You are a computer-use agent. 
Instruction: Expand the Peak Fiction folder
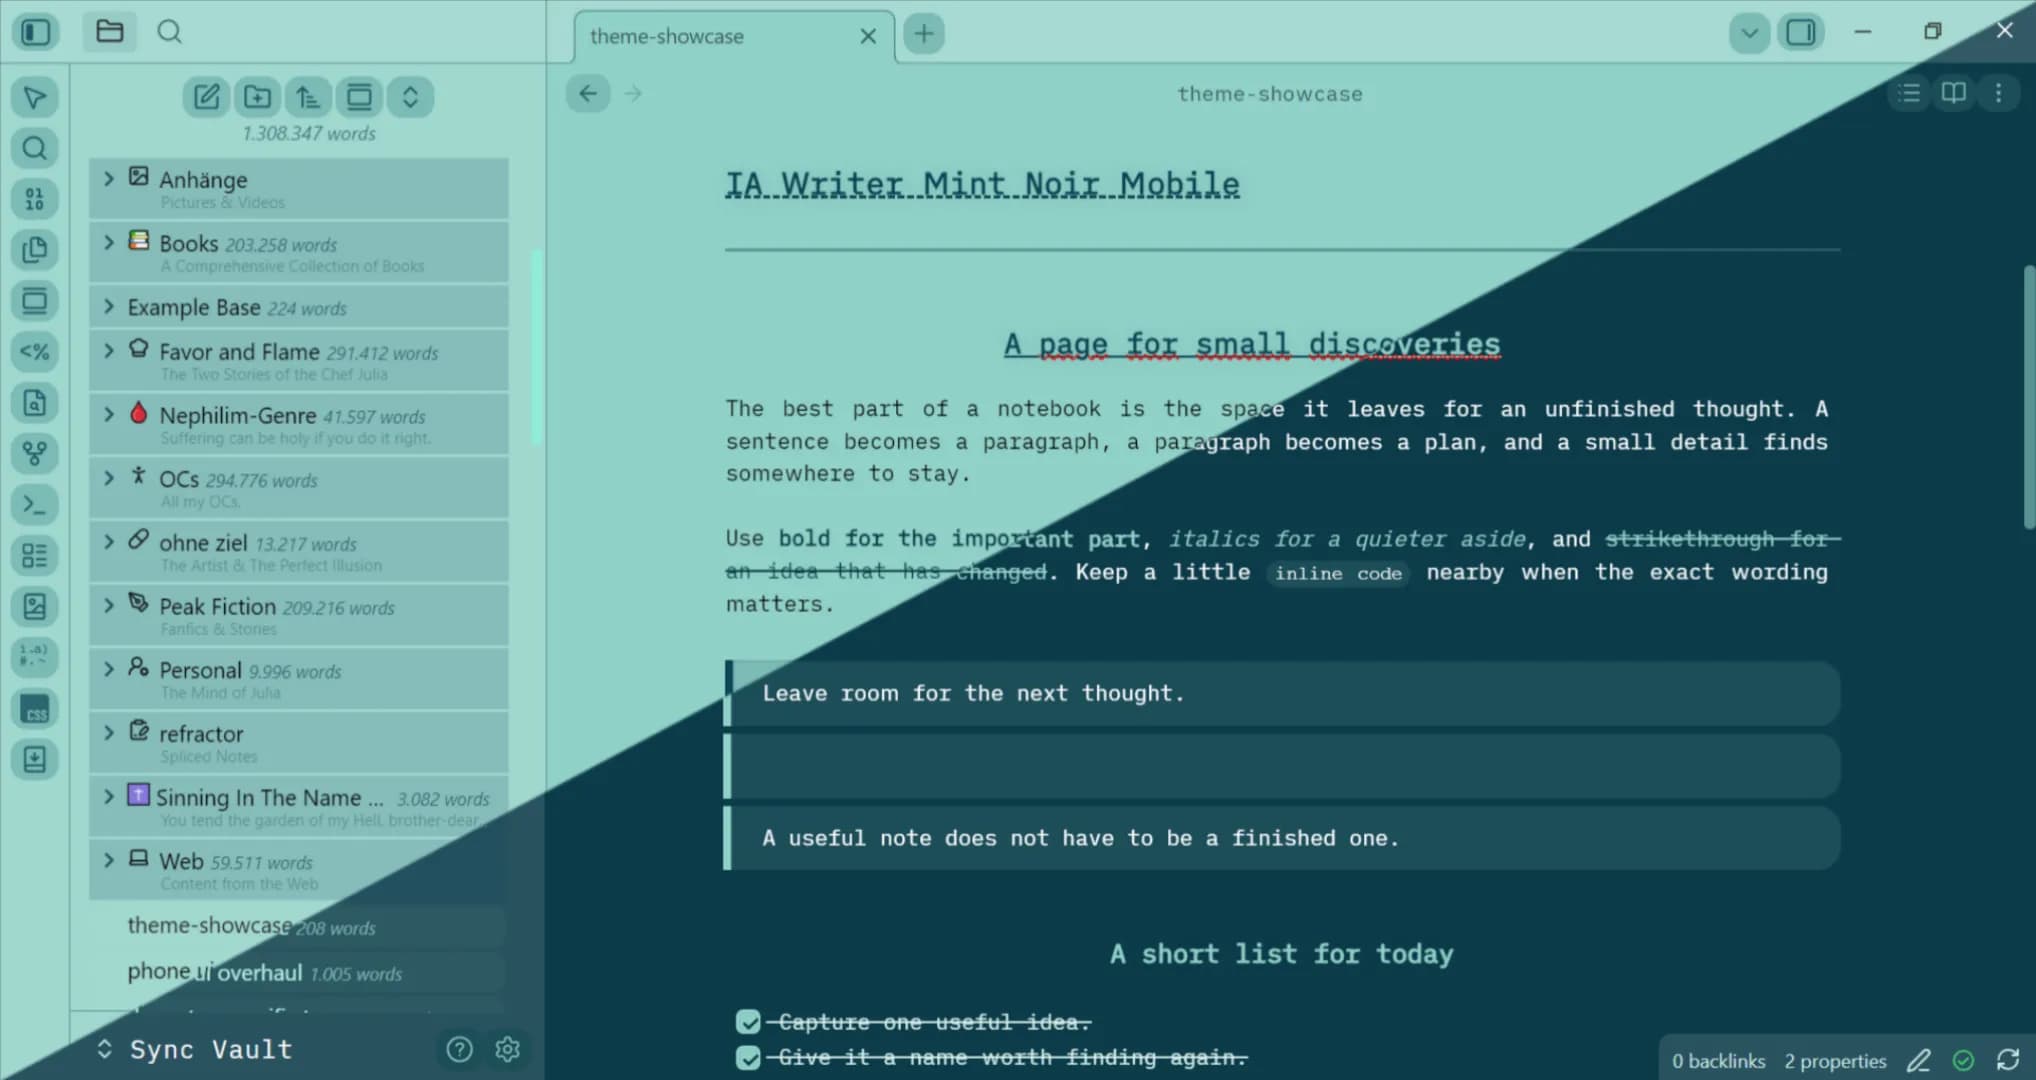tap(109, 605)
